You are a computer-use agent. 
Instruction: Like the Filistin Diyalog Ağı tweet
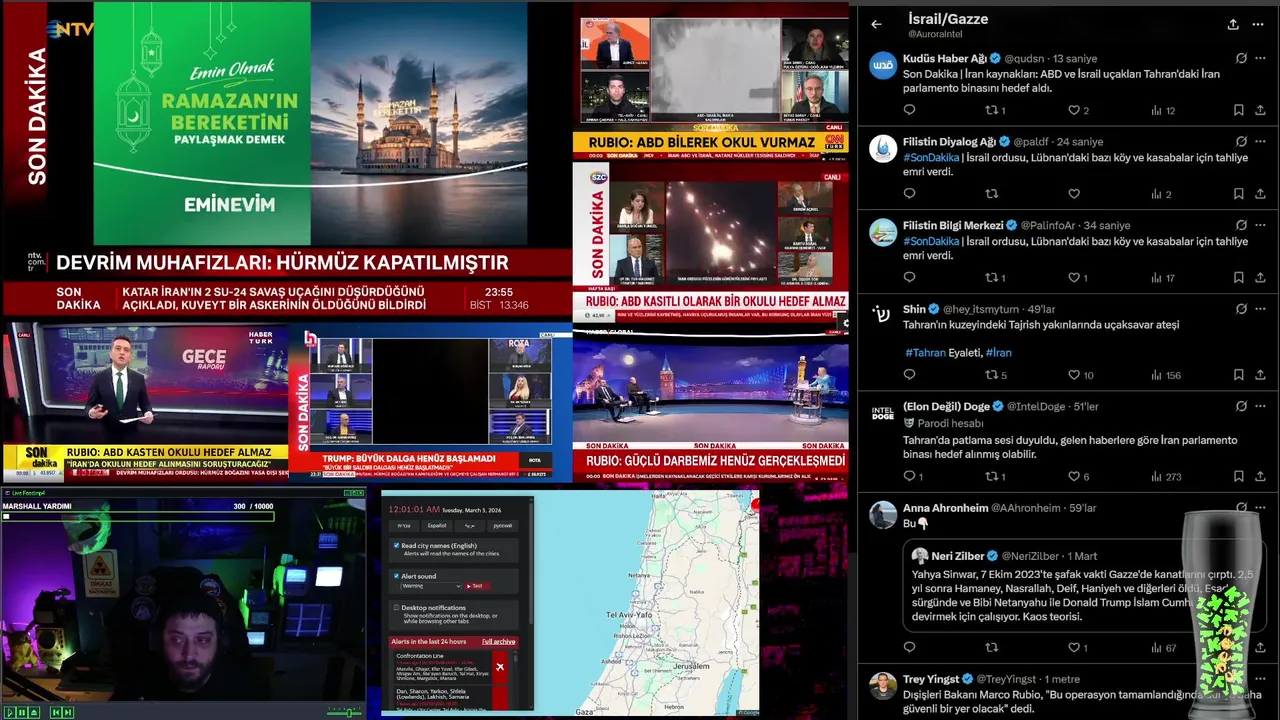point(1074,194)
